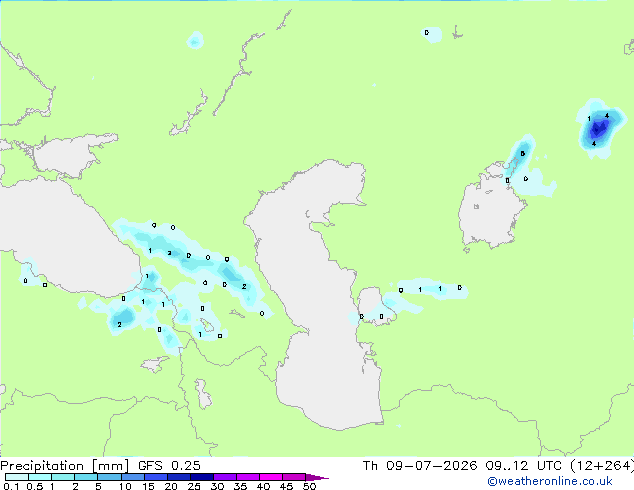Click the "45" legend tick label
This screenshot has height=490, width=634.
tap(286, 486)
